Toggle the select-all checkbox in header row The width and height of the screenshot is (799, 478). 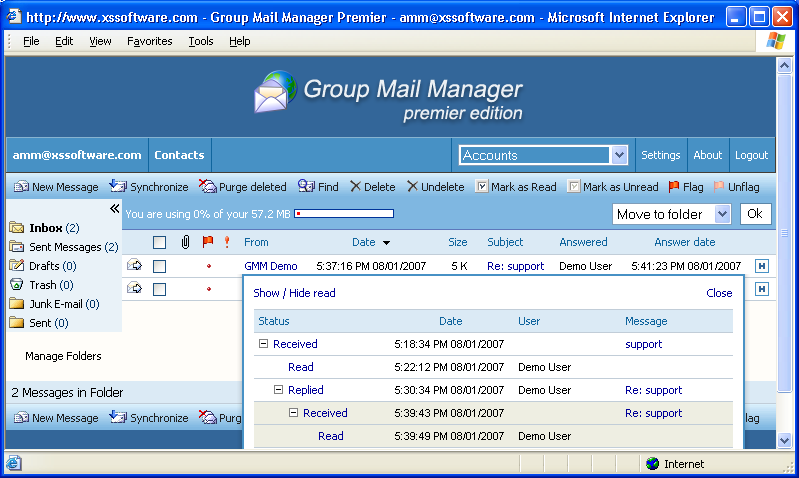[159, 242]
